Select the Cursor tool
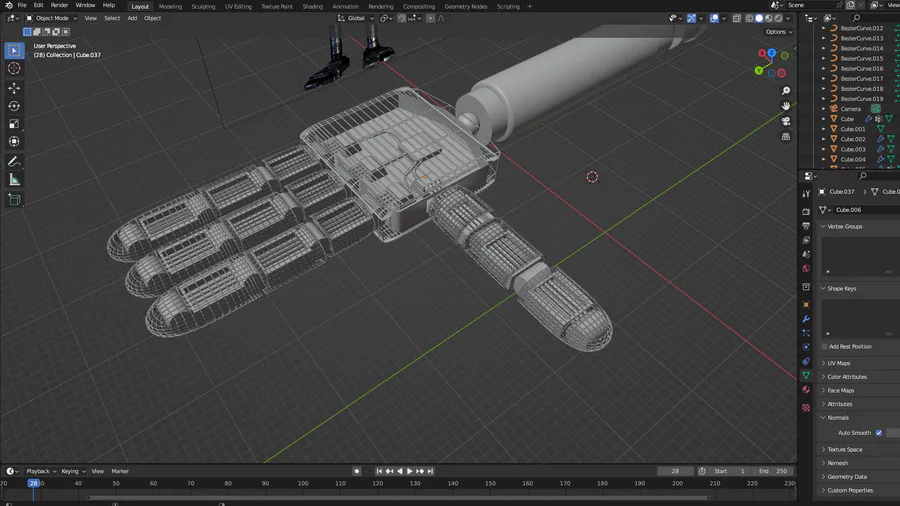 [x=14, y=68]
